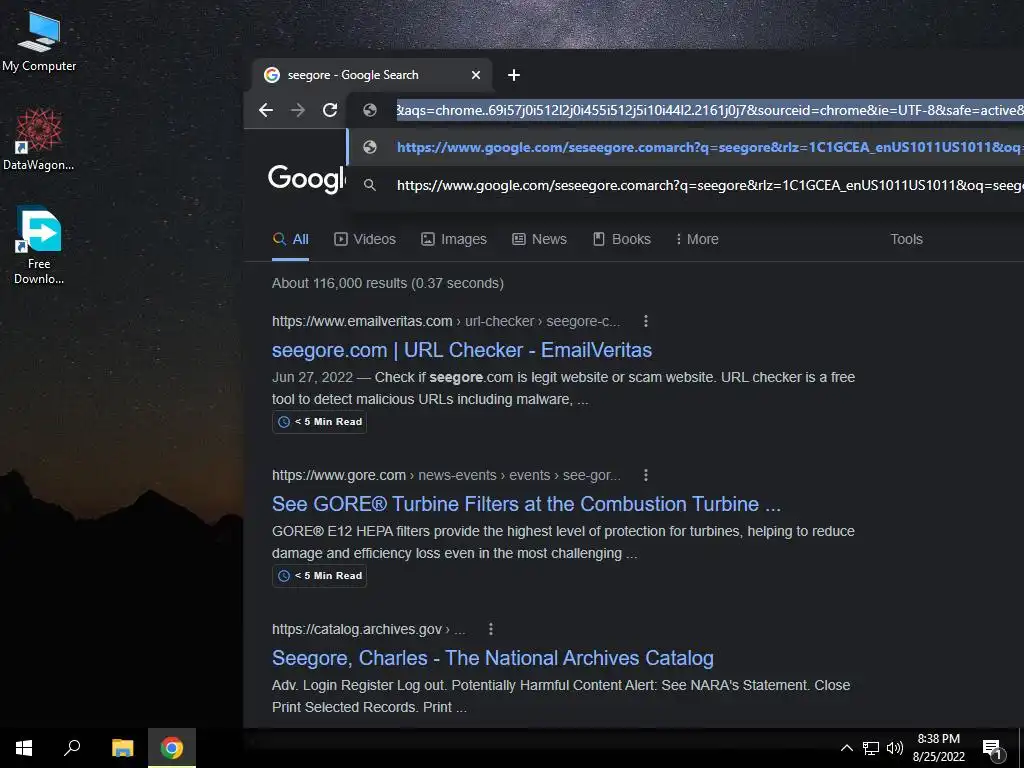Open volume control tray icon
The height and width of the screenshot is (768, 1024).
point(894,748)
